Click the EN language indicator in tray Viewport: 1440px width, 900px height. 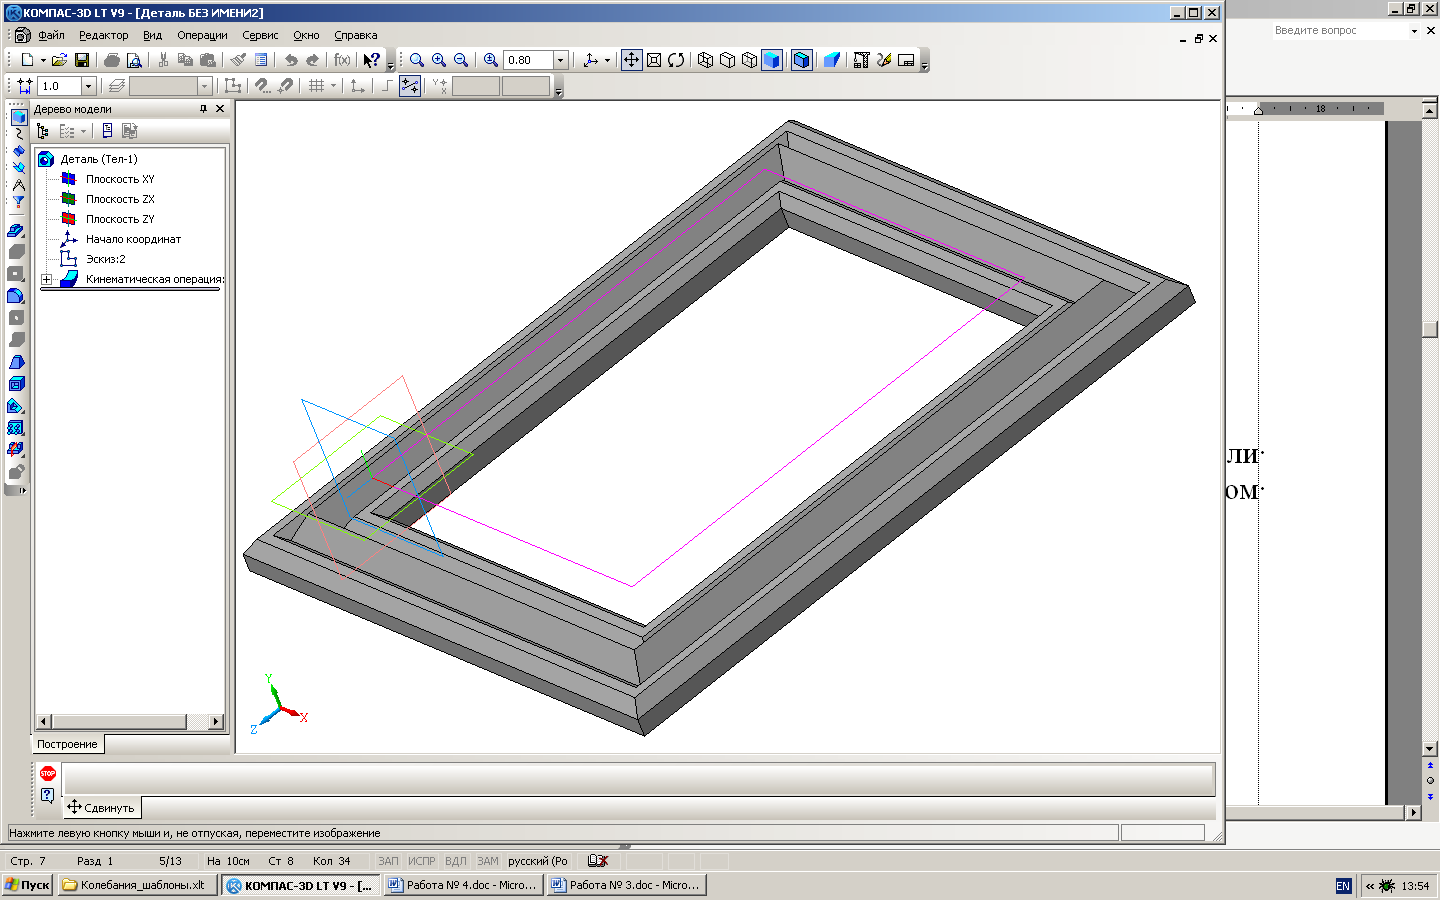pyautogui.click(x=1343, y=886)
